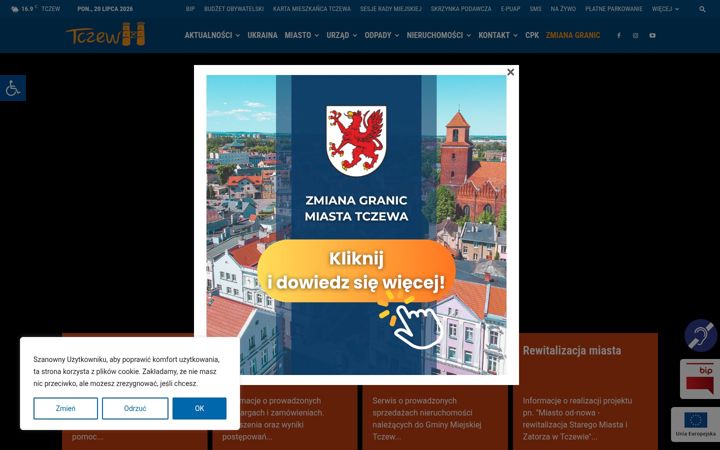Expand the Odpady menu
The width and height of the screenshot is (720, 450).
pyautogui.click(x=382, y=35)
